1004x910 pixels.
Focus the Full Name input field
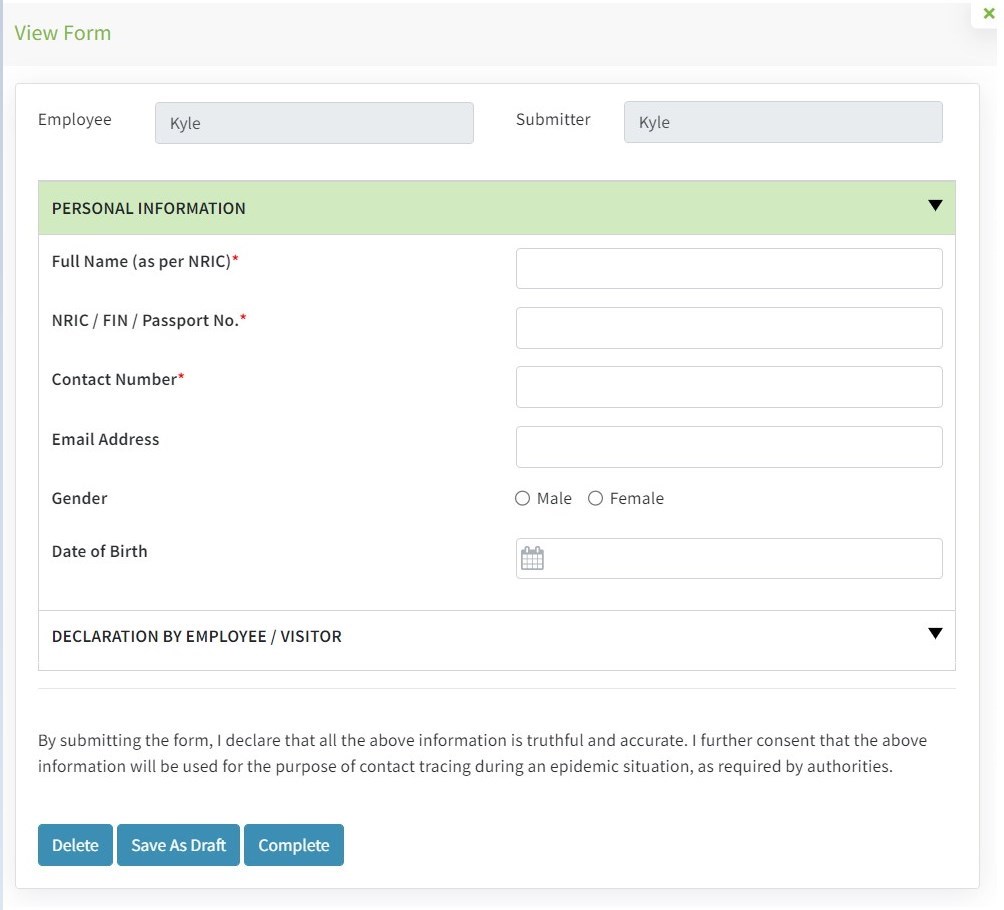point(729,268)
